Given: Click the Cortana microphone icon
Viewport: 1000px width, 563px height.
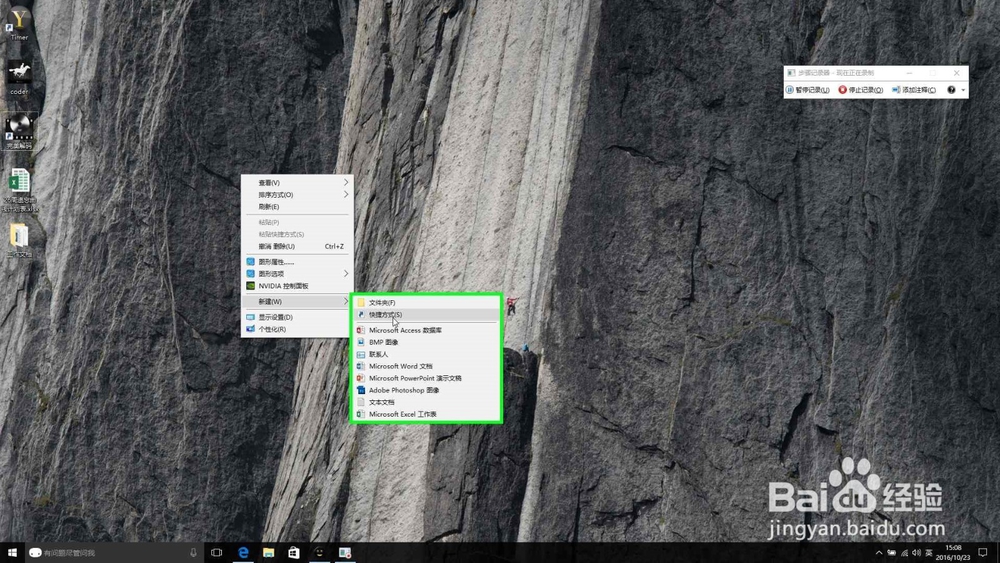Looking at the screenshot, I should 193,553.
